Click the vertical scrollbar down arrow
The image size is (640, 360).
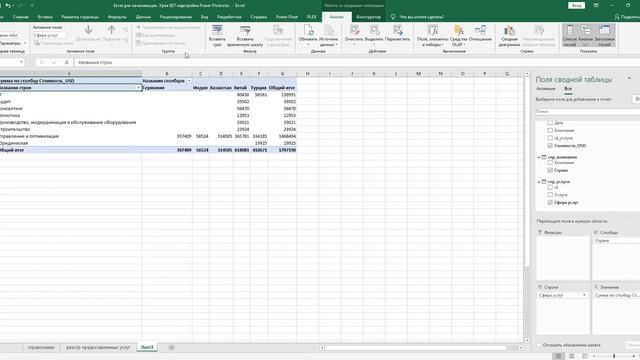pos(527,340)
